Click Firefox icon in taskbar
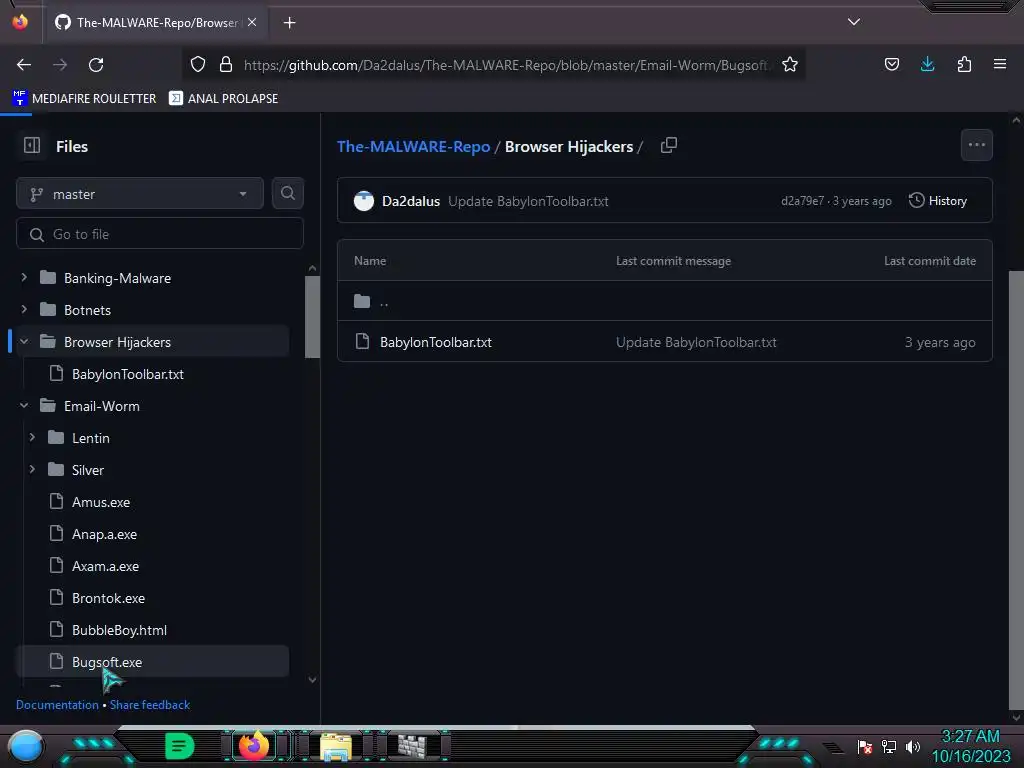This screenshot has width=1024, height=768. coord(254,745)
